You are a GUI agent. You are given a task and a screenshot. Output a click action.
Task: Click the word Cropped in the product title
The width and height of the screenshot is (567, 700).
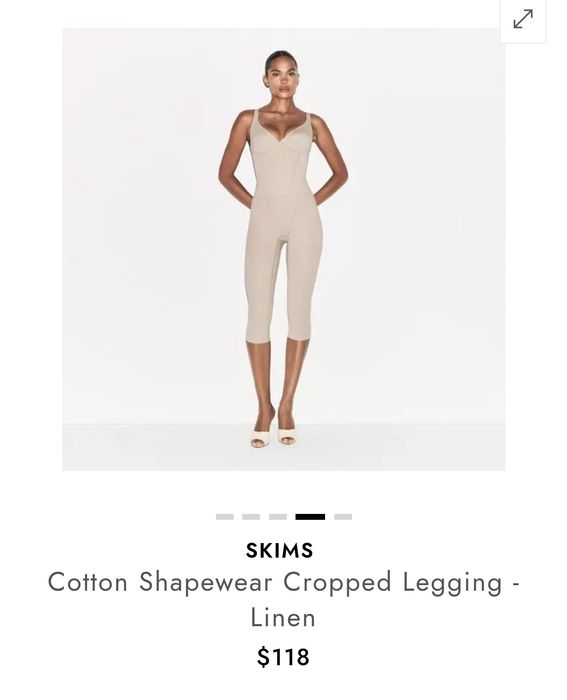[x=338, y=582]
